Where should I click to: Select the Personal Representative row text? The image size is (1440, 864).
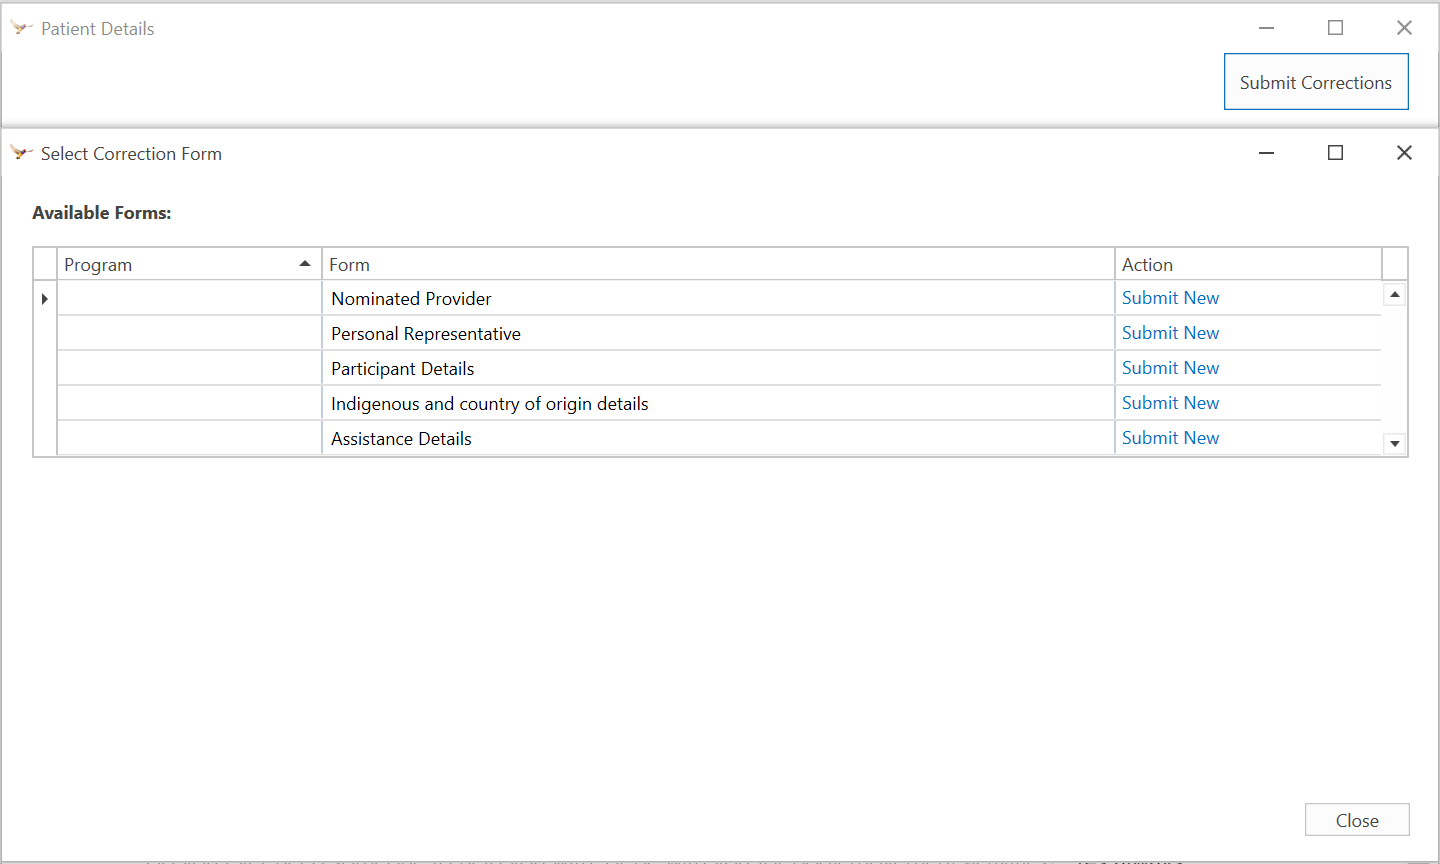426,334
